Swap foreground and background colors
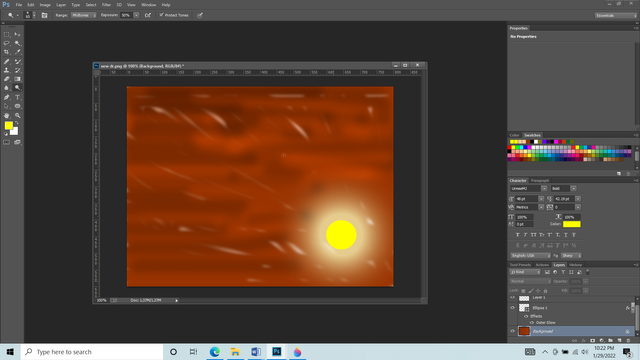Image resolution: width=640 pixels, height=360 pixels. (17, 123)
